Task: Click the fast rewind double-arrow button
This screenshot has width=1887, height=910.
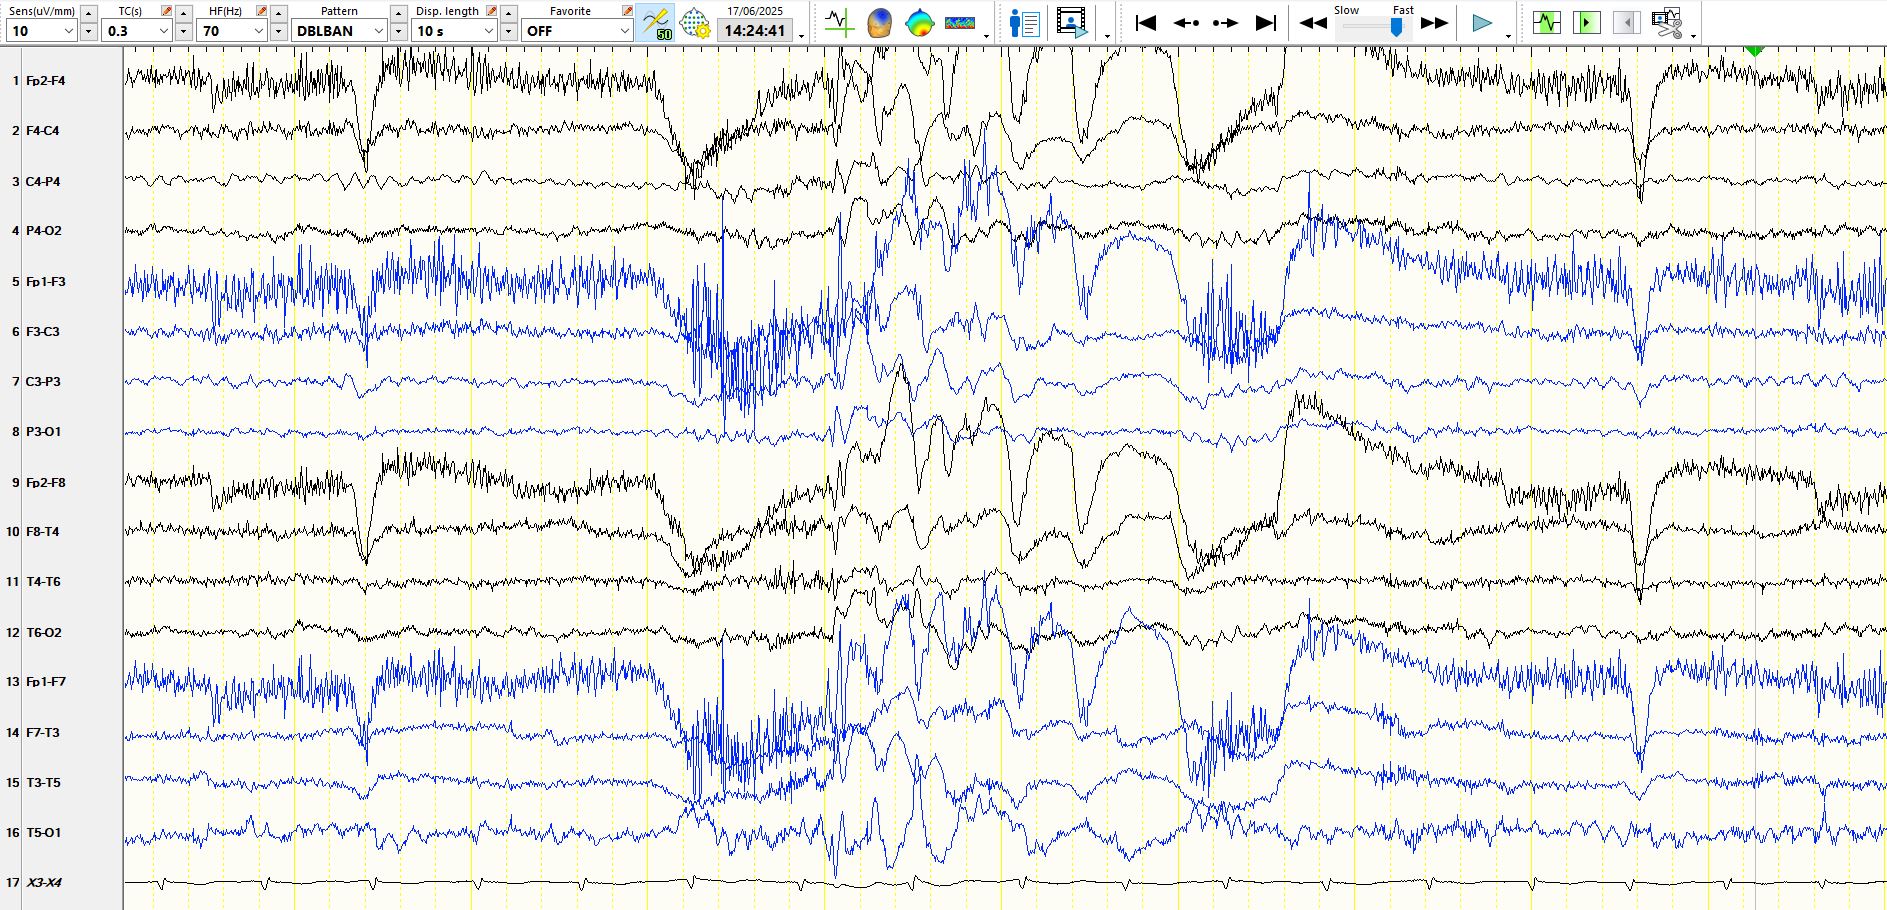Action: [x=1313, y=23]
